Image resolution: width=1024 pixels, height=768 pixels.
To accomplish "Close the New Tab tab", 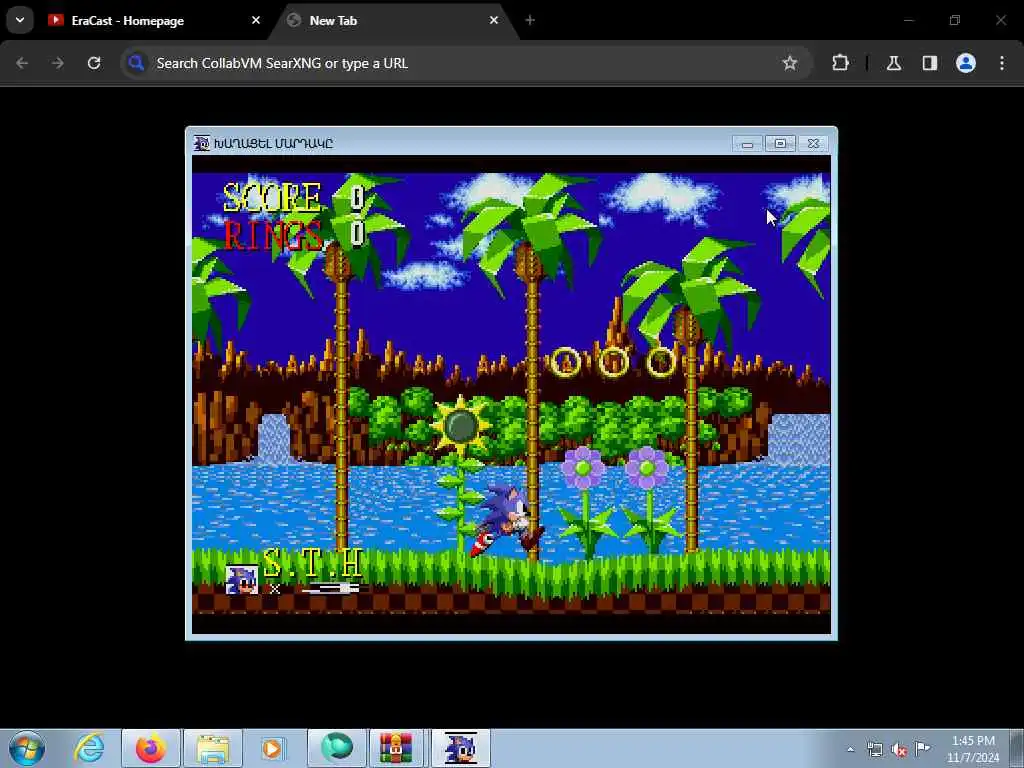I will pyautogui.click(x=494, y=20).
